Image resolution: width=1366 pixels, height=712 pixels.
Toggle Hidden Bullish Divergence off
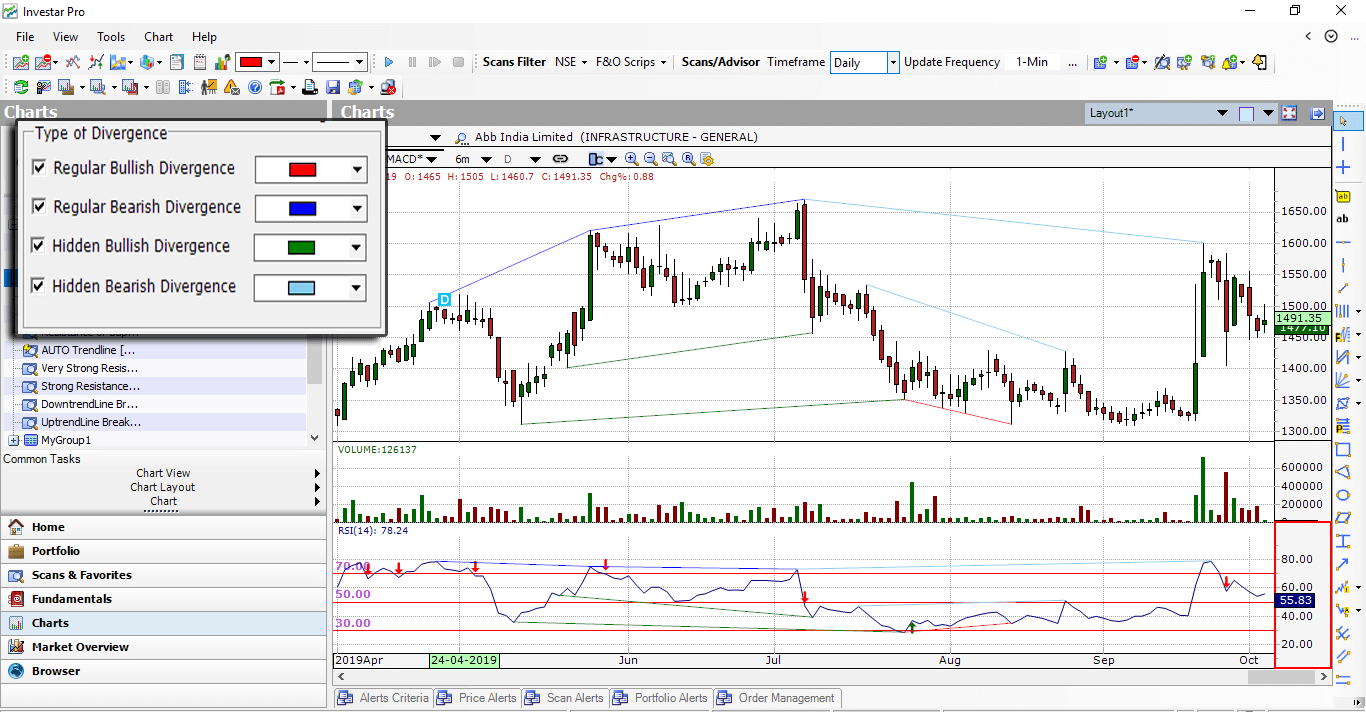tap(37, 247)
